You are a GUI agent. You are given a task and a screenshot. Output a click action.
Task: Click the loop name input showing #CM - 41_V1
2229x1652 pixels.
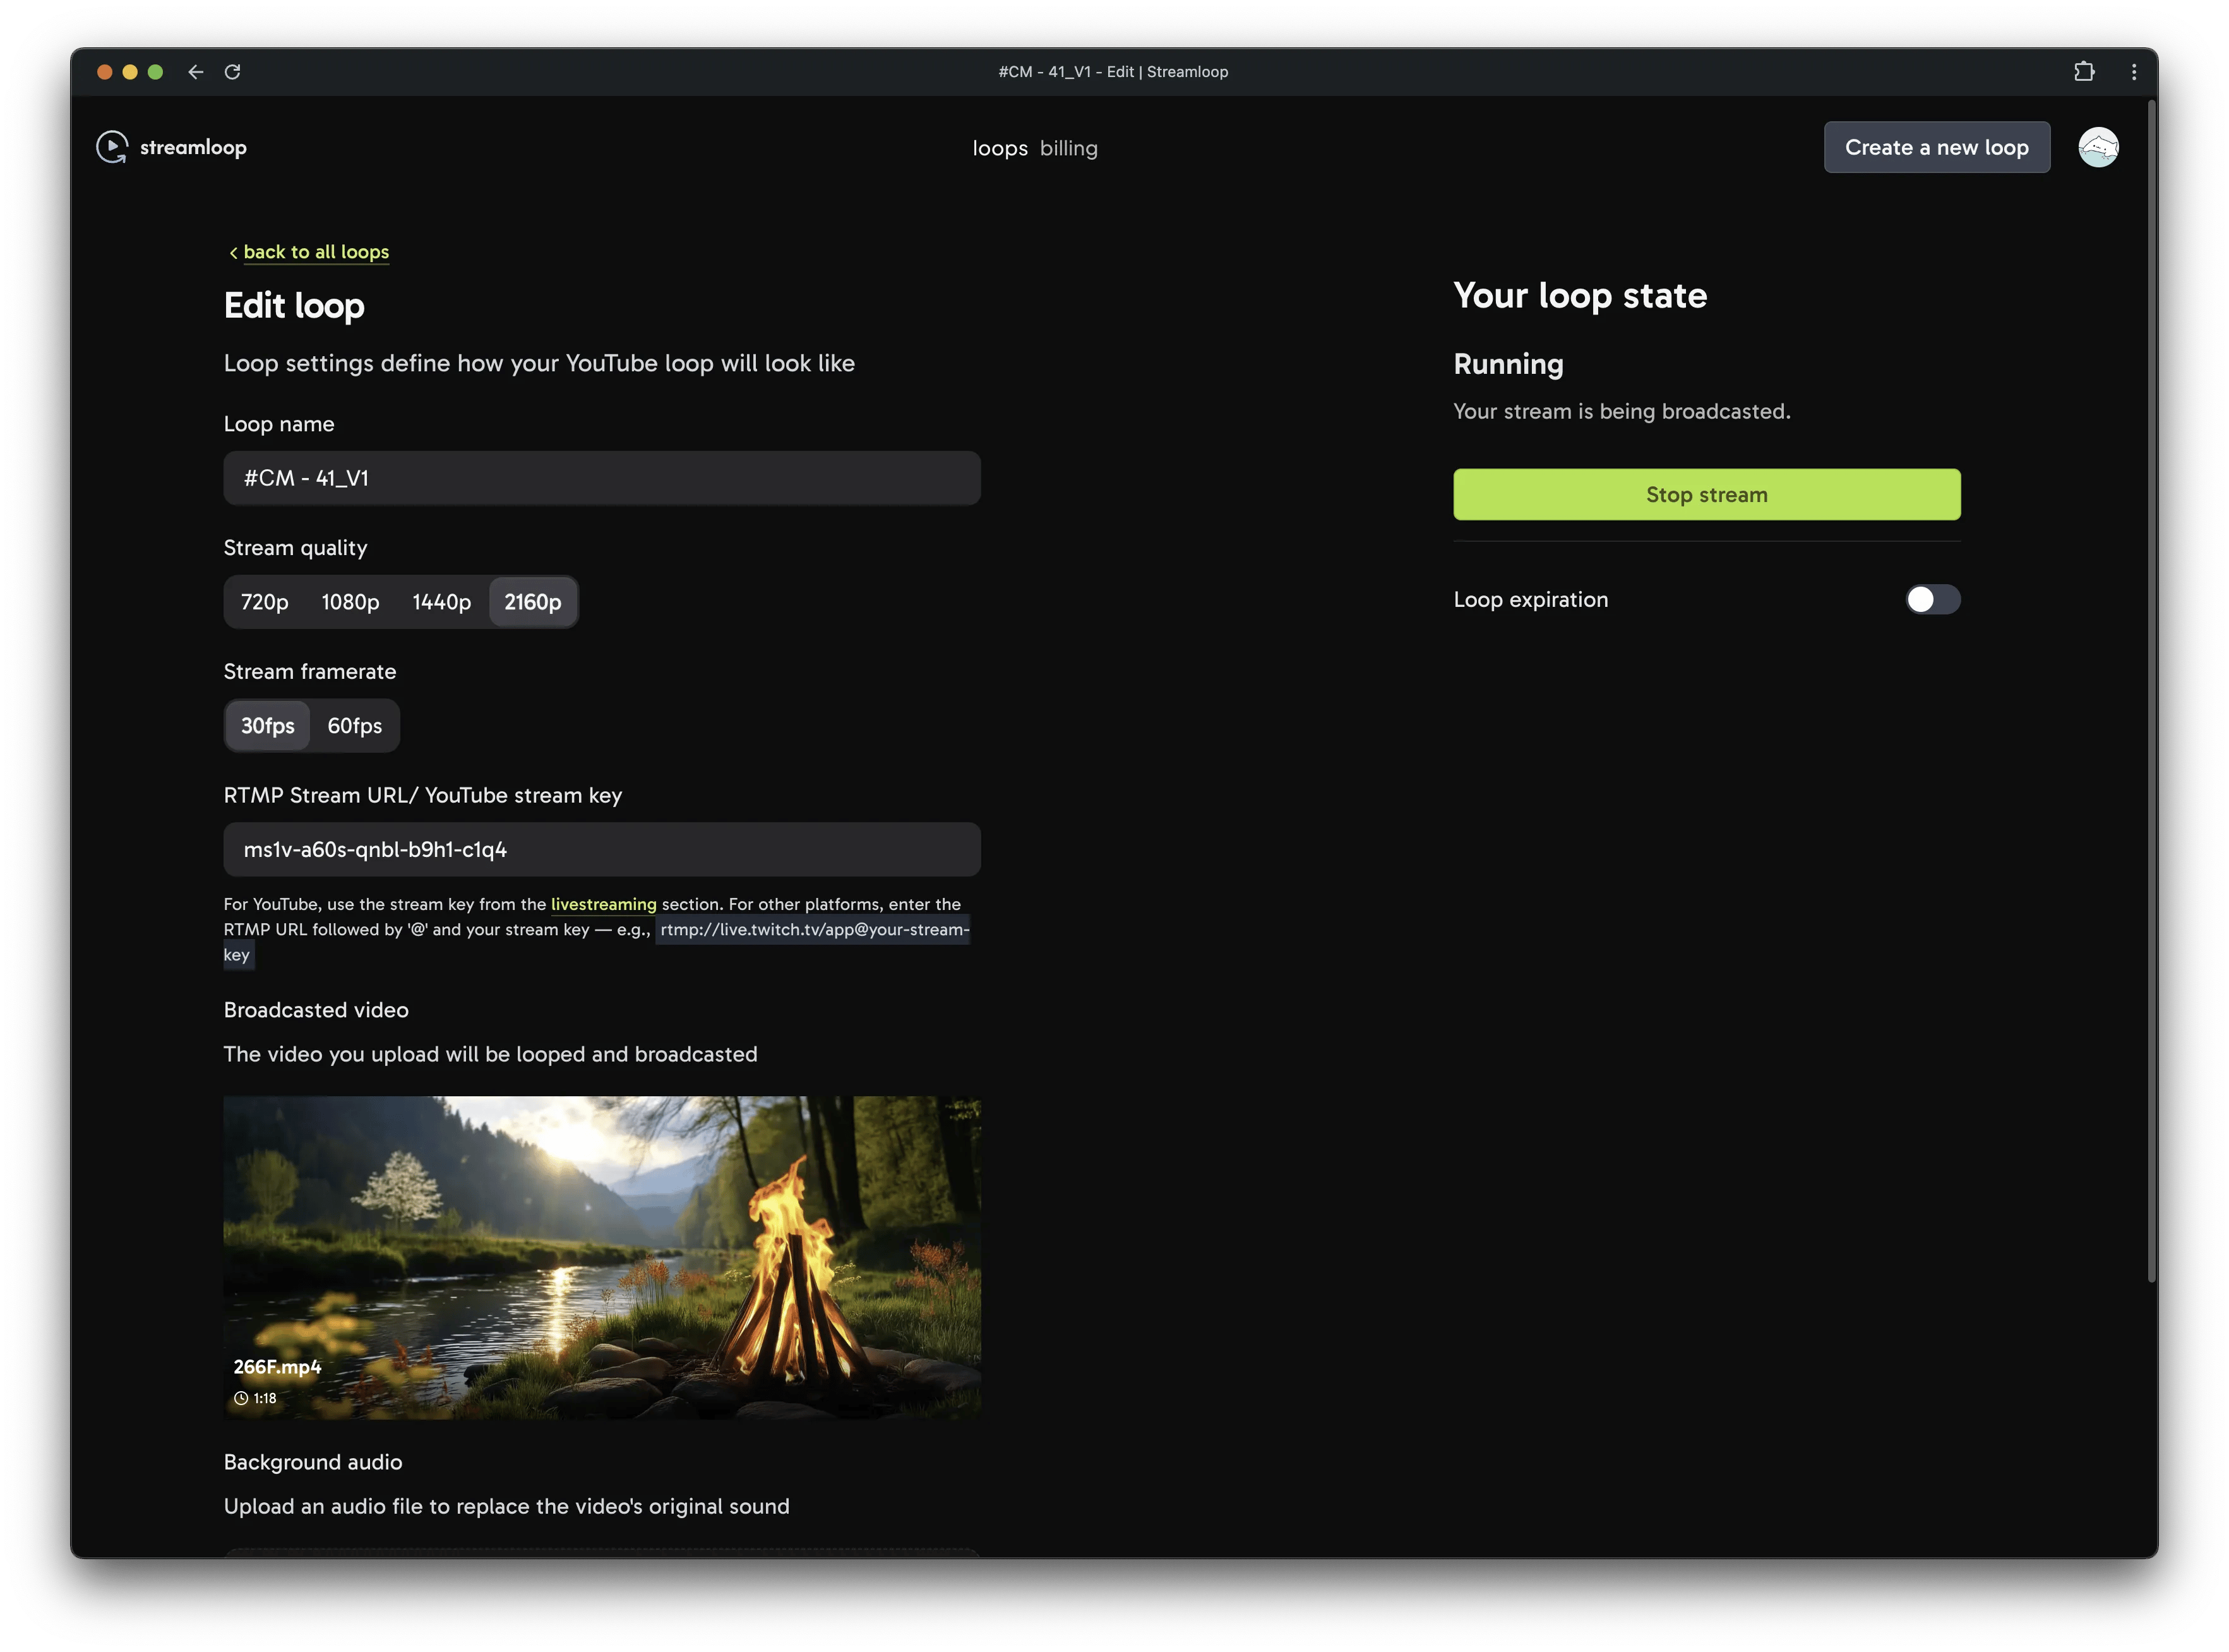pyautogui.click(x=601, y=478)
